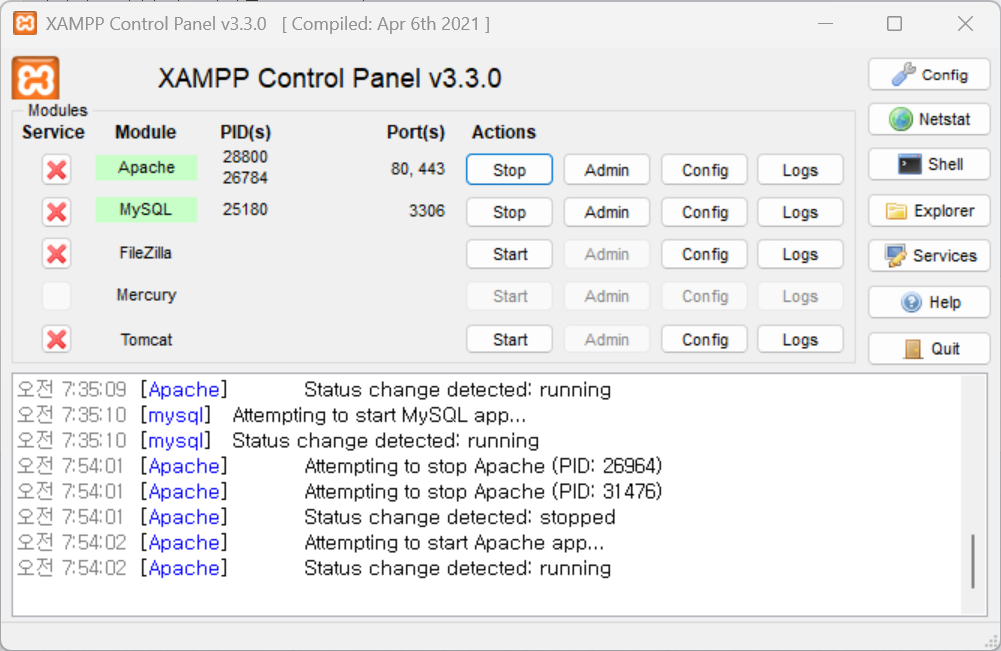Click the large orange XAMPP logo
Viewport: 1001px width, 651px height.
click(x=36, y=79)
